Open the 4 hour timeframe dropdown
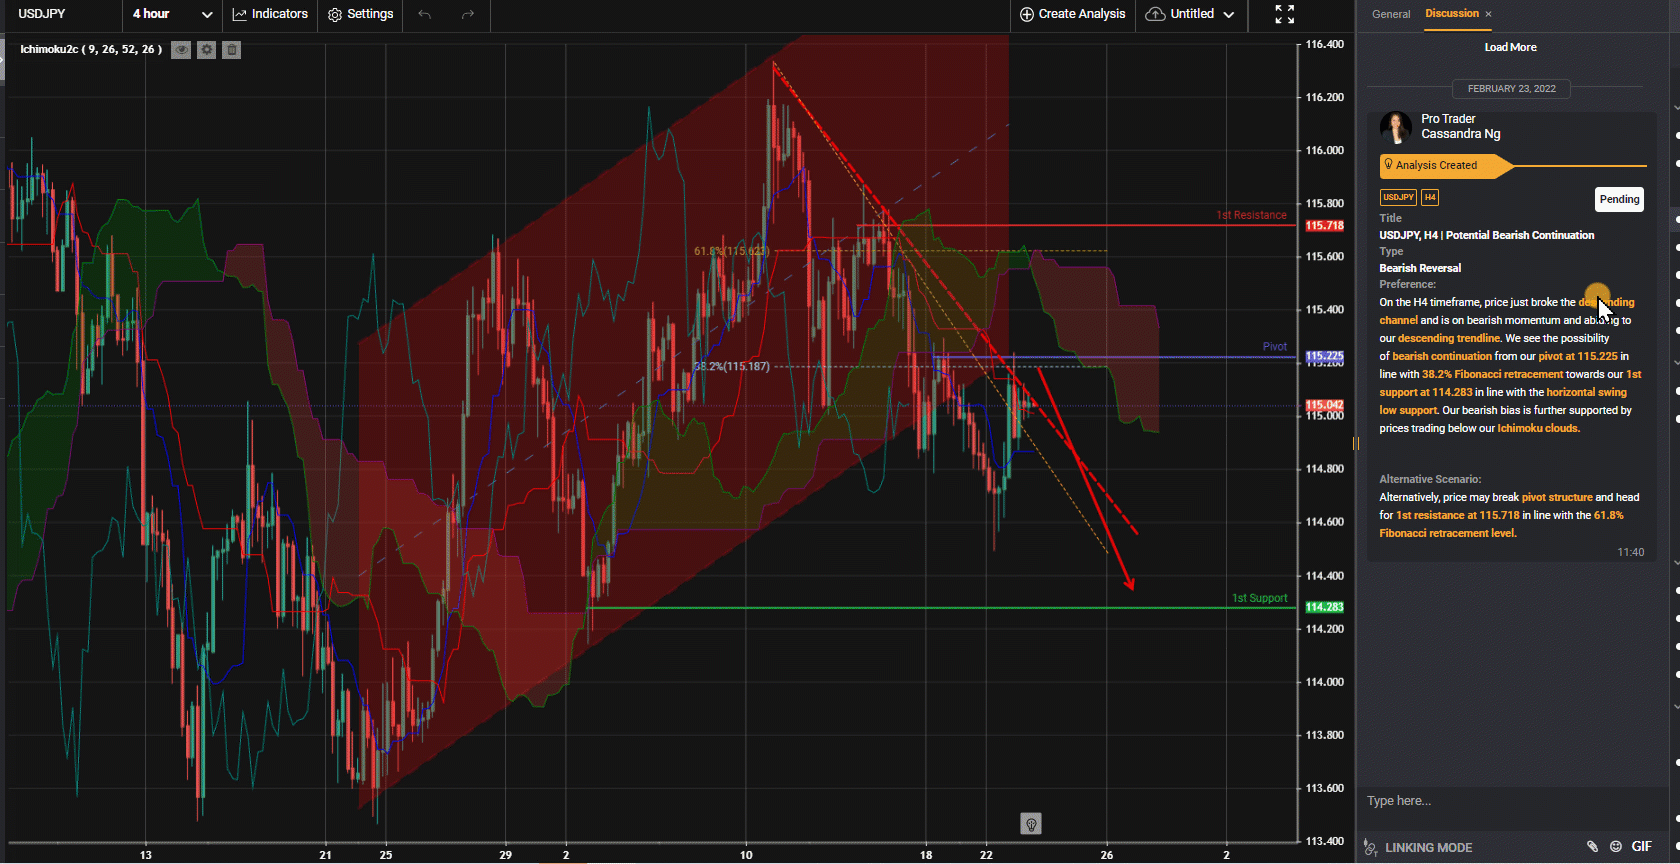1680x864 pixels. tap(172, 14)
